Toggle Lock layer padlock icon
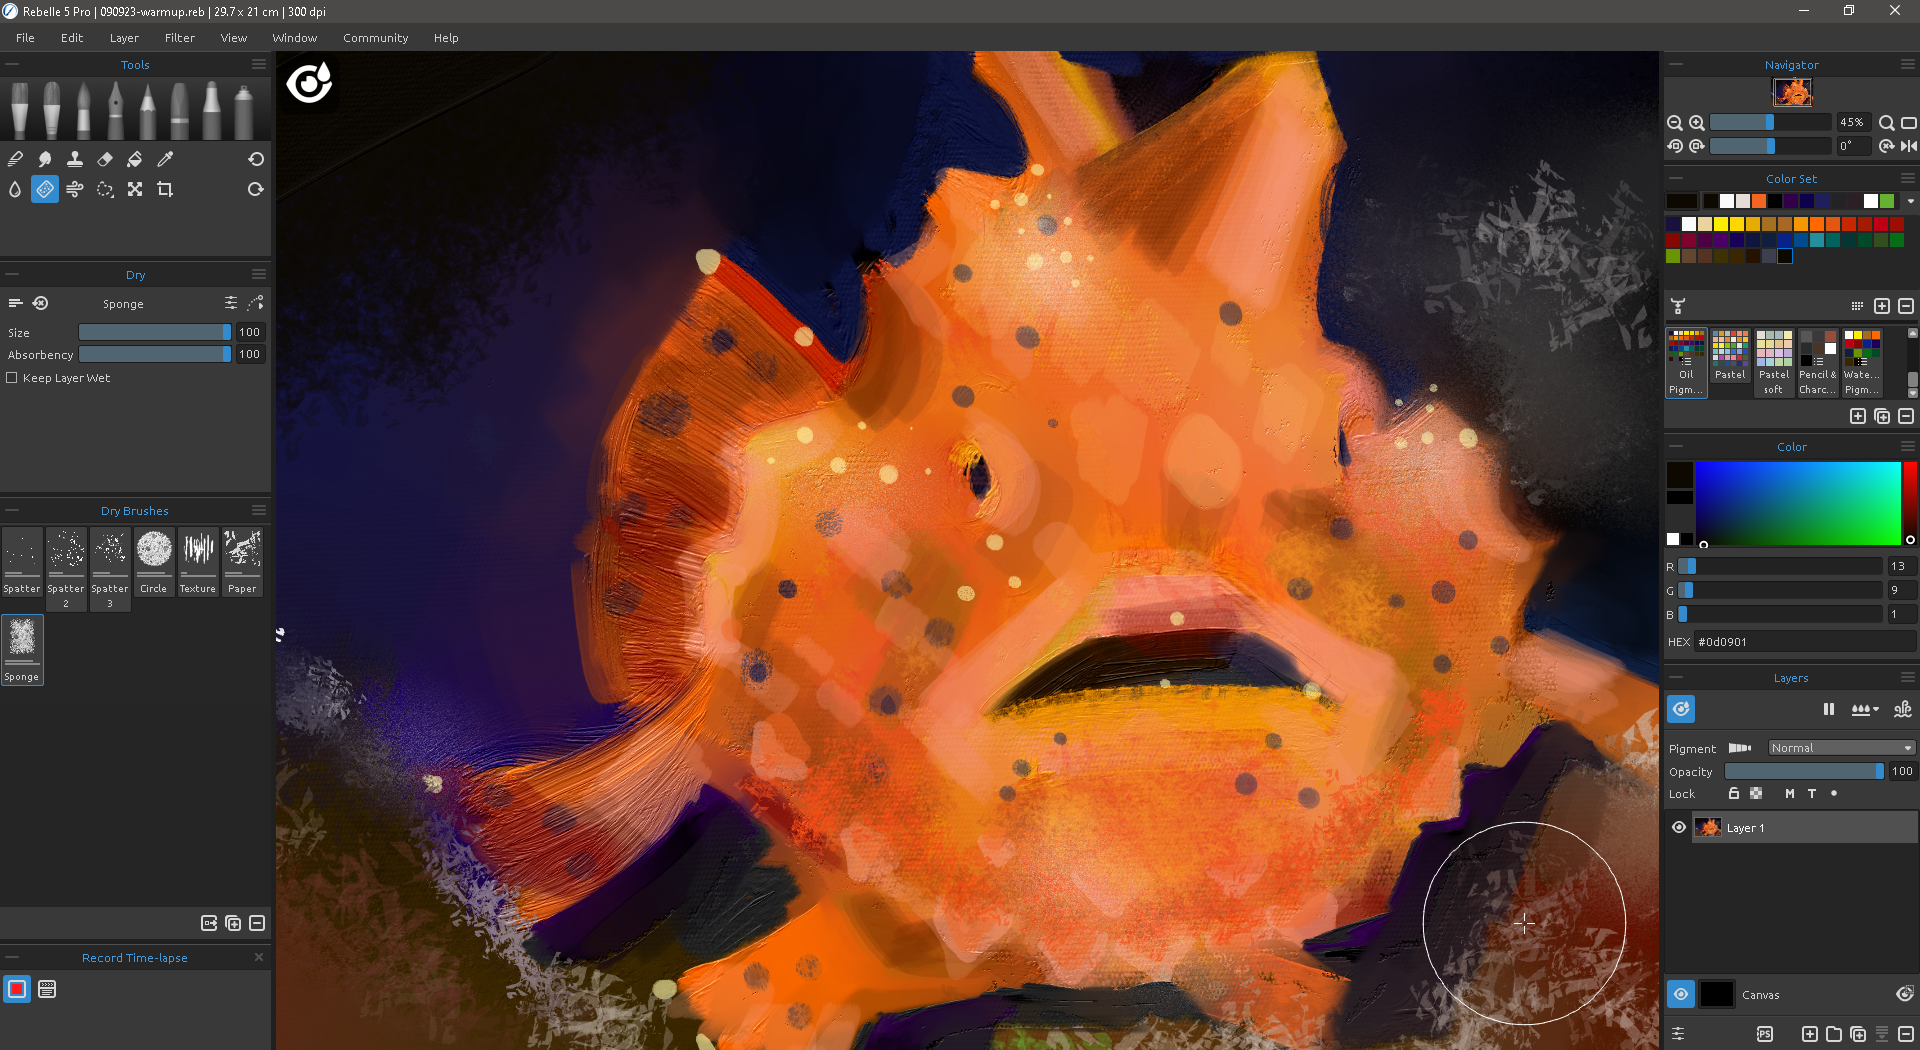The width and height of the screenshot is (1920, 1050). tap(1734, 794)
